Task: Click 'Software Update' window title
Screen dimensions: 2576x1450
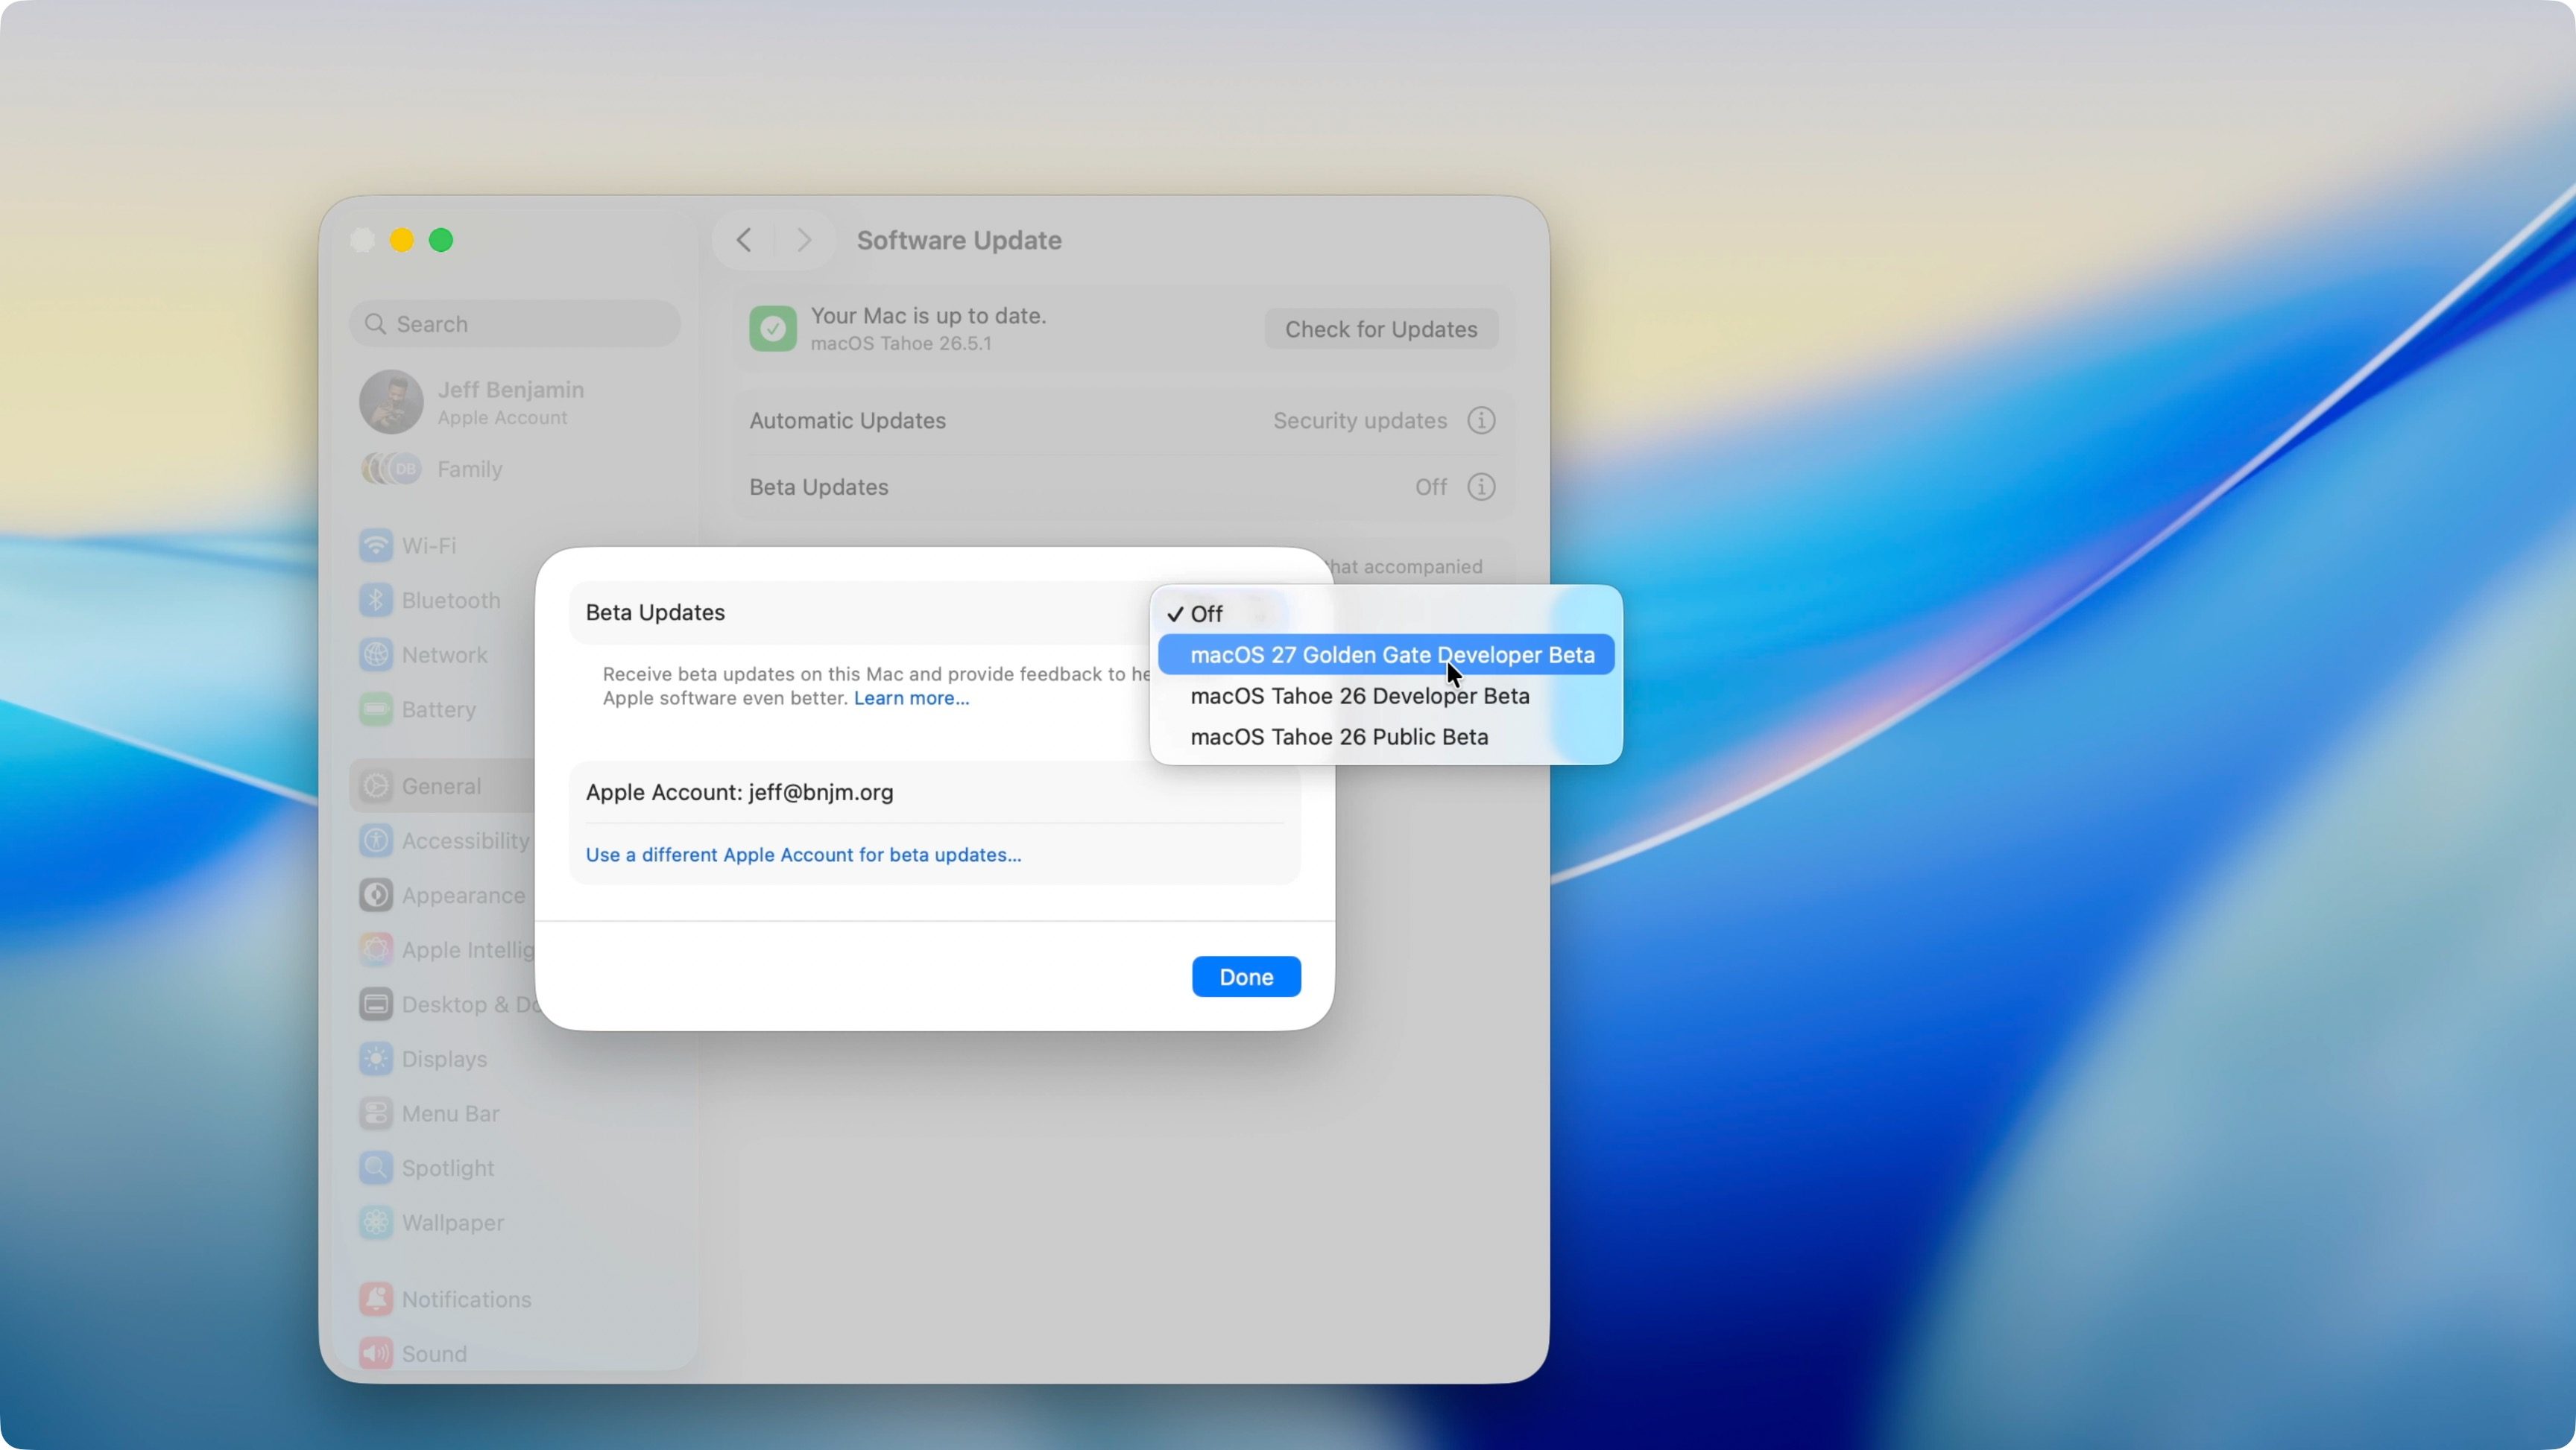Action: pos(959,240)
